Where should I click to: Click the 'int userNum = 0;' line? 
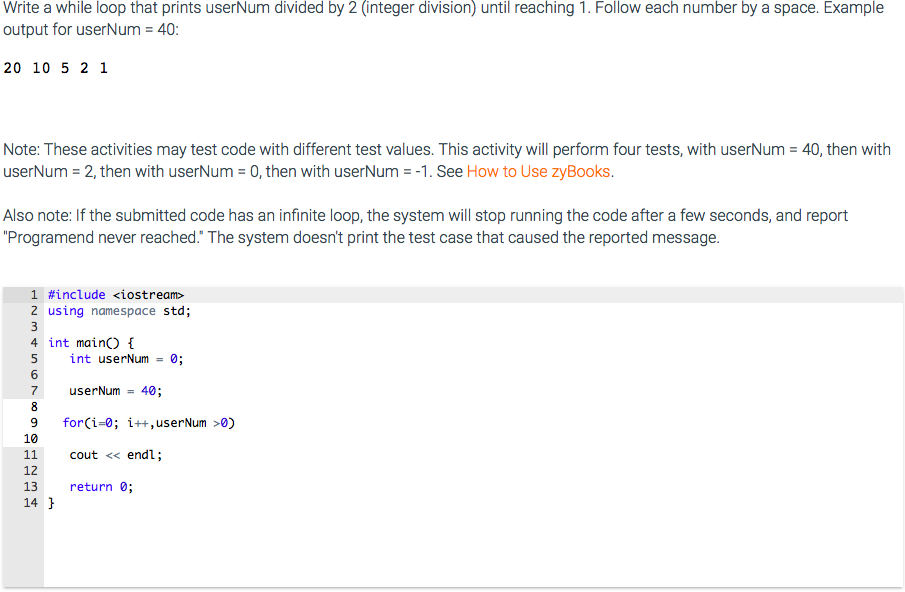[126, 359]
